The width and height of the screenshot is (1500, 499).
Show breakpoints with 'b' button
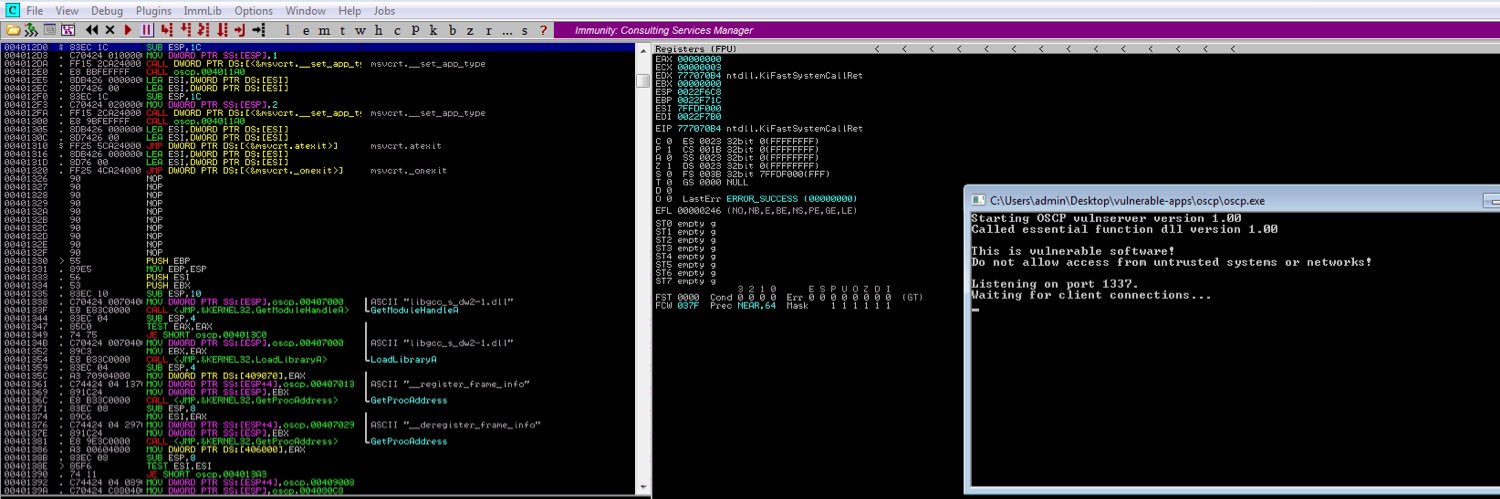(x=452, y=30)
